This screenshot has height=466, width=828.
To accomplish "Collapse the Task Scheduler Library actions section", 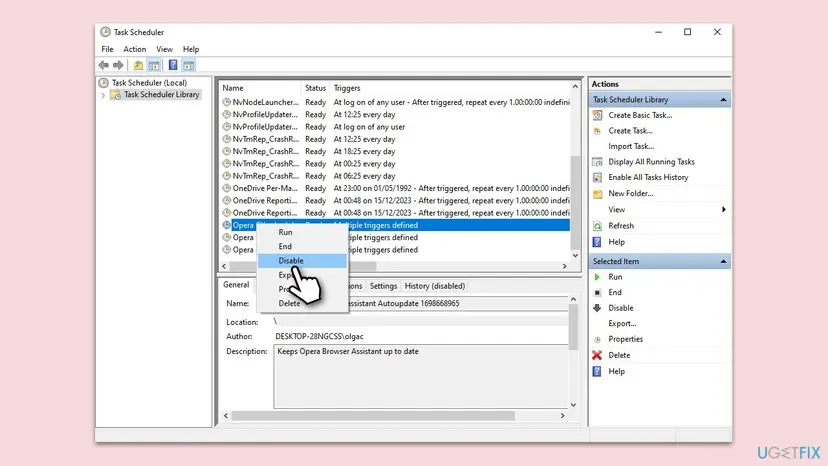I will (x=723, y=99).
